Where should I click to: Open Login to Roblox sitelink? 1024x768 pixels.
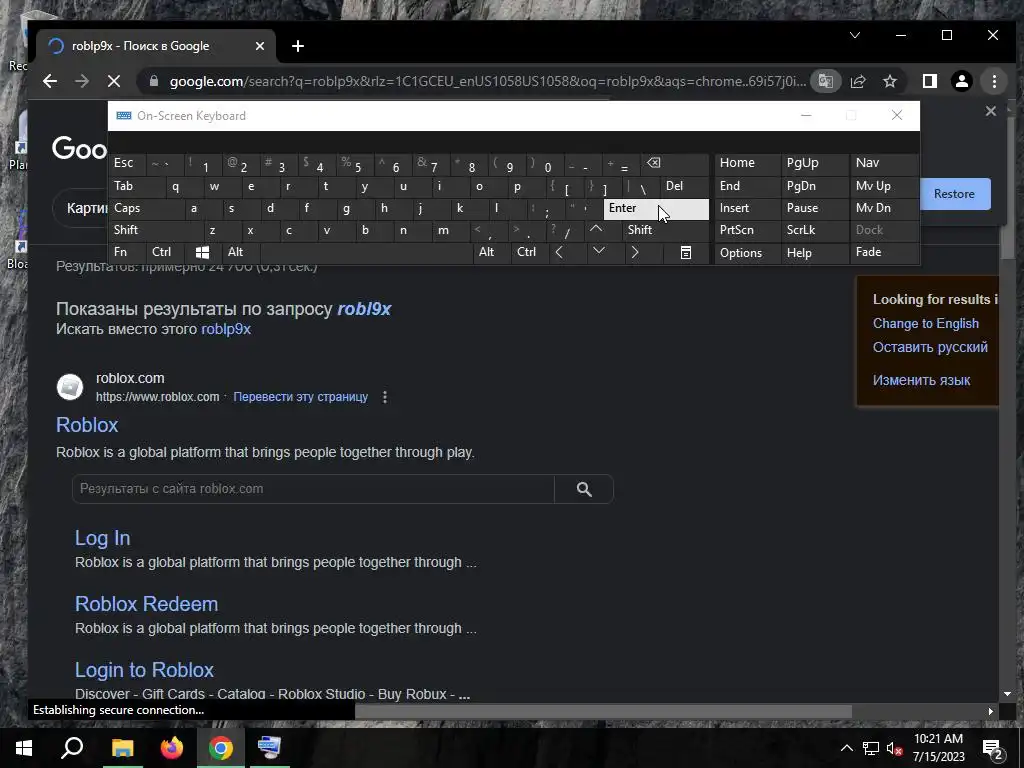click(x=144, y=670)
